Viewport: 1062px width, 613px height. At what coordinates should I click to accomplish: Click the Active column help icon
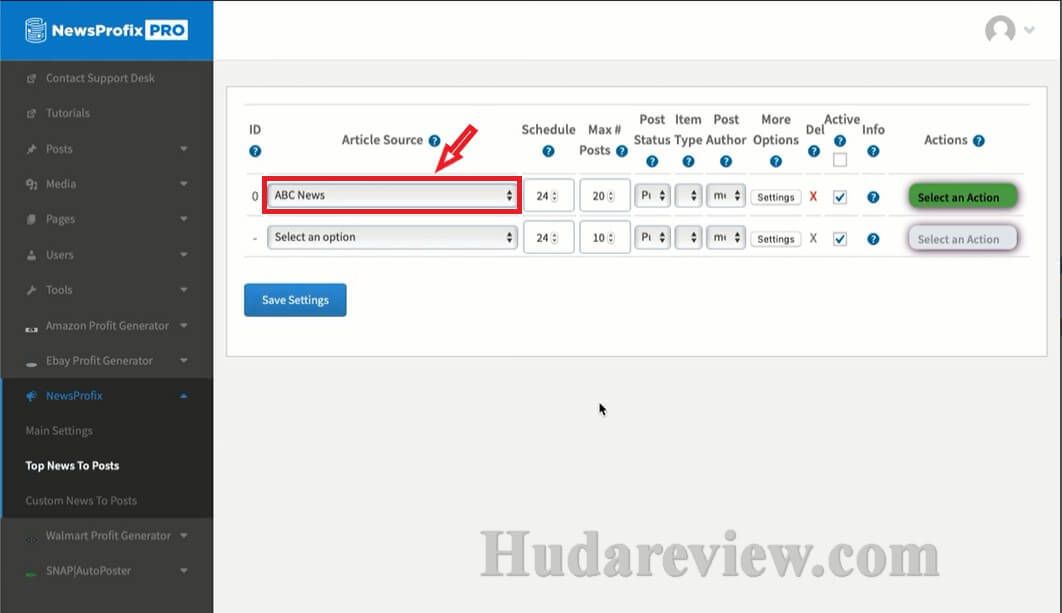point(839,141)
